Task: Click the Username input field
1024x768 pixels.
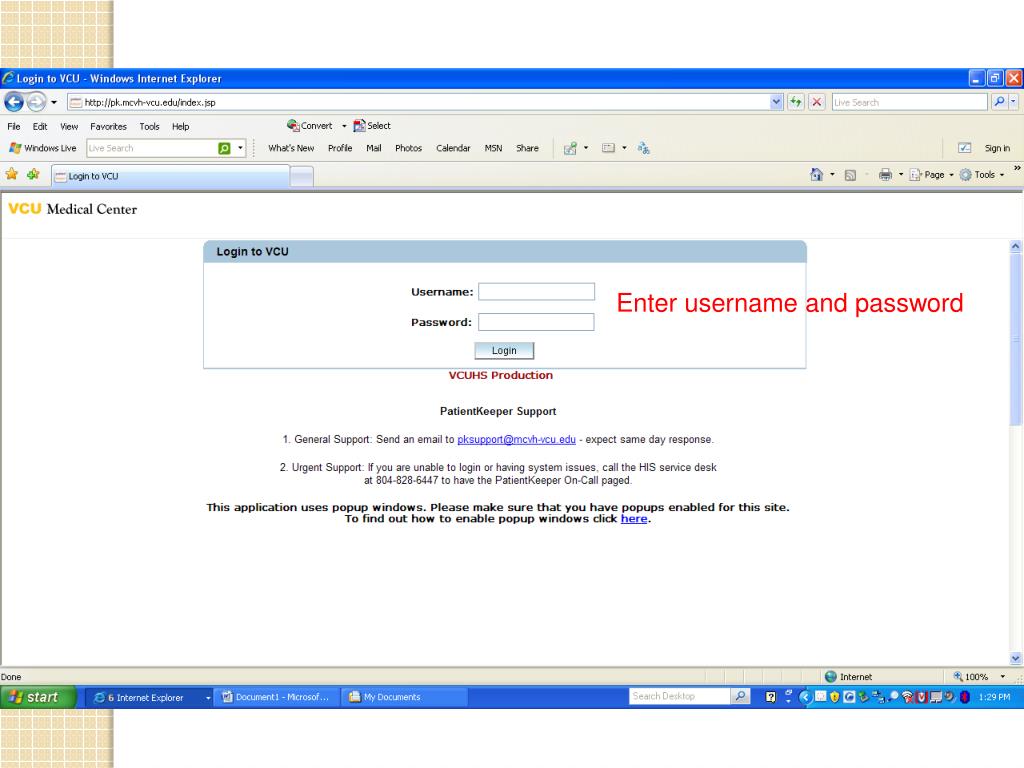Action: pos(536,291)
